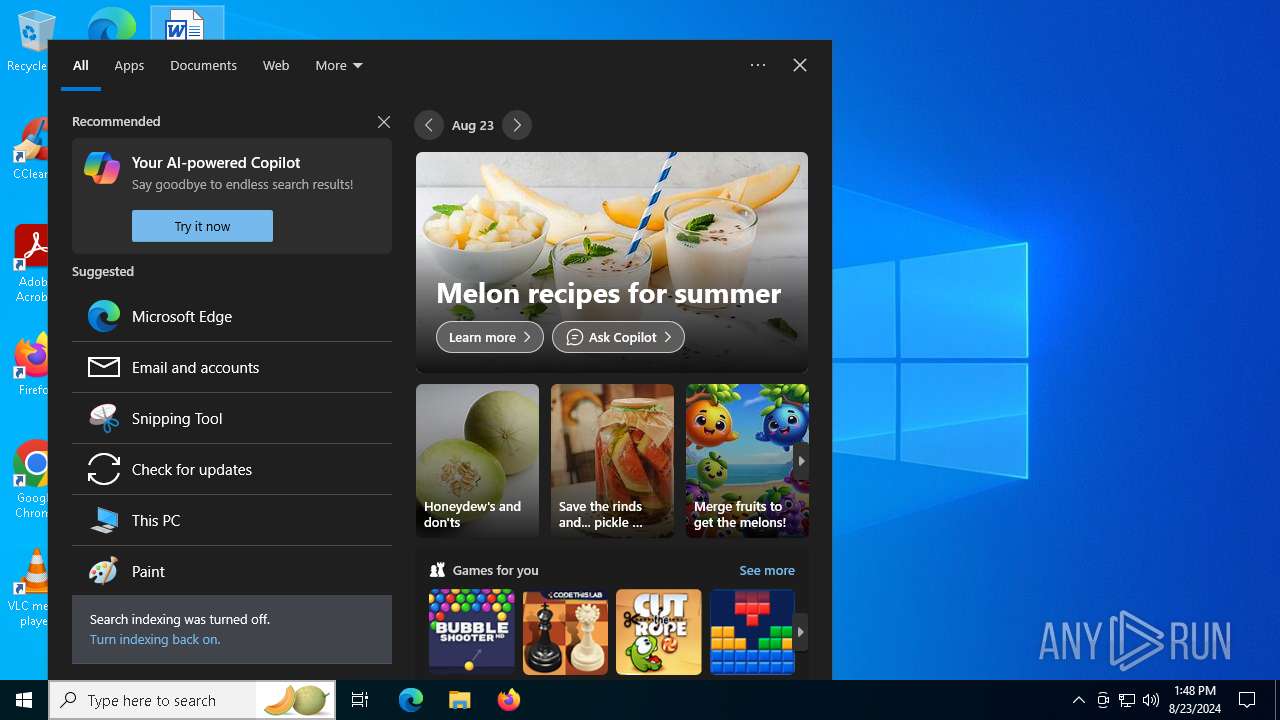The height and width of the screenshot is (720, 1280).
Task: Open Microsoft Edge from the suggested list
Action: click(x=232, y=316)
